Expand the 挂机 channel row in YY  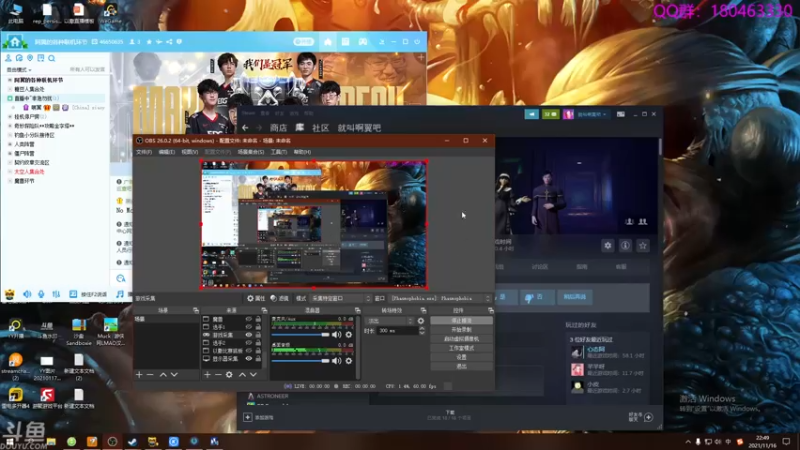pos(10,117)
